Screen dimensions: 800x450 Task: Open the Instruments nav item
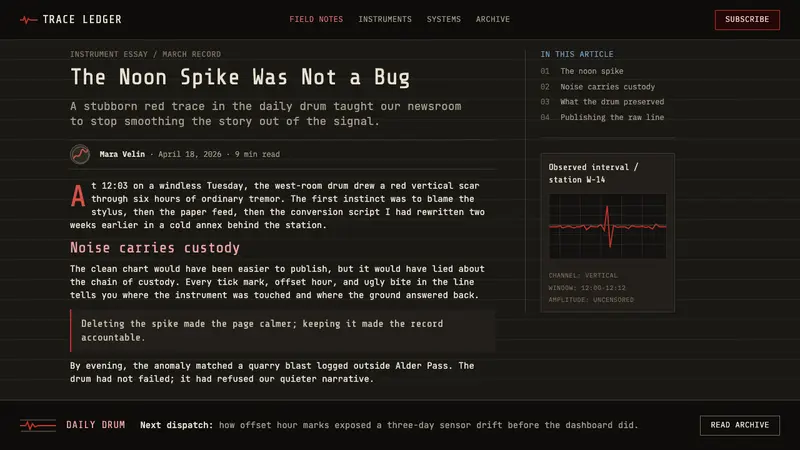click(385, 19)
